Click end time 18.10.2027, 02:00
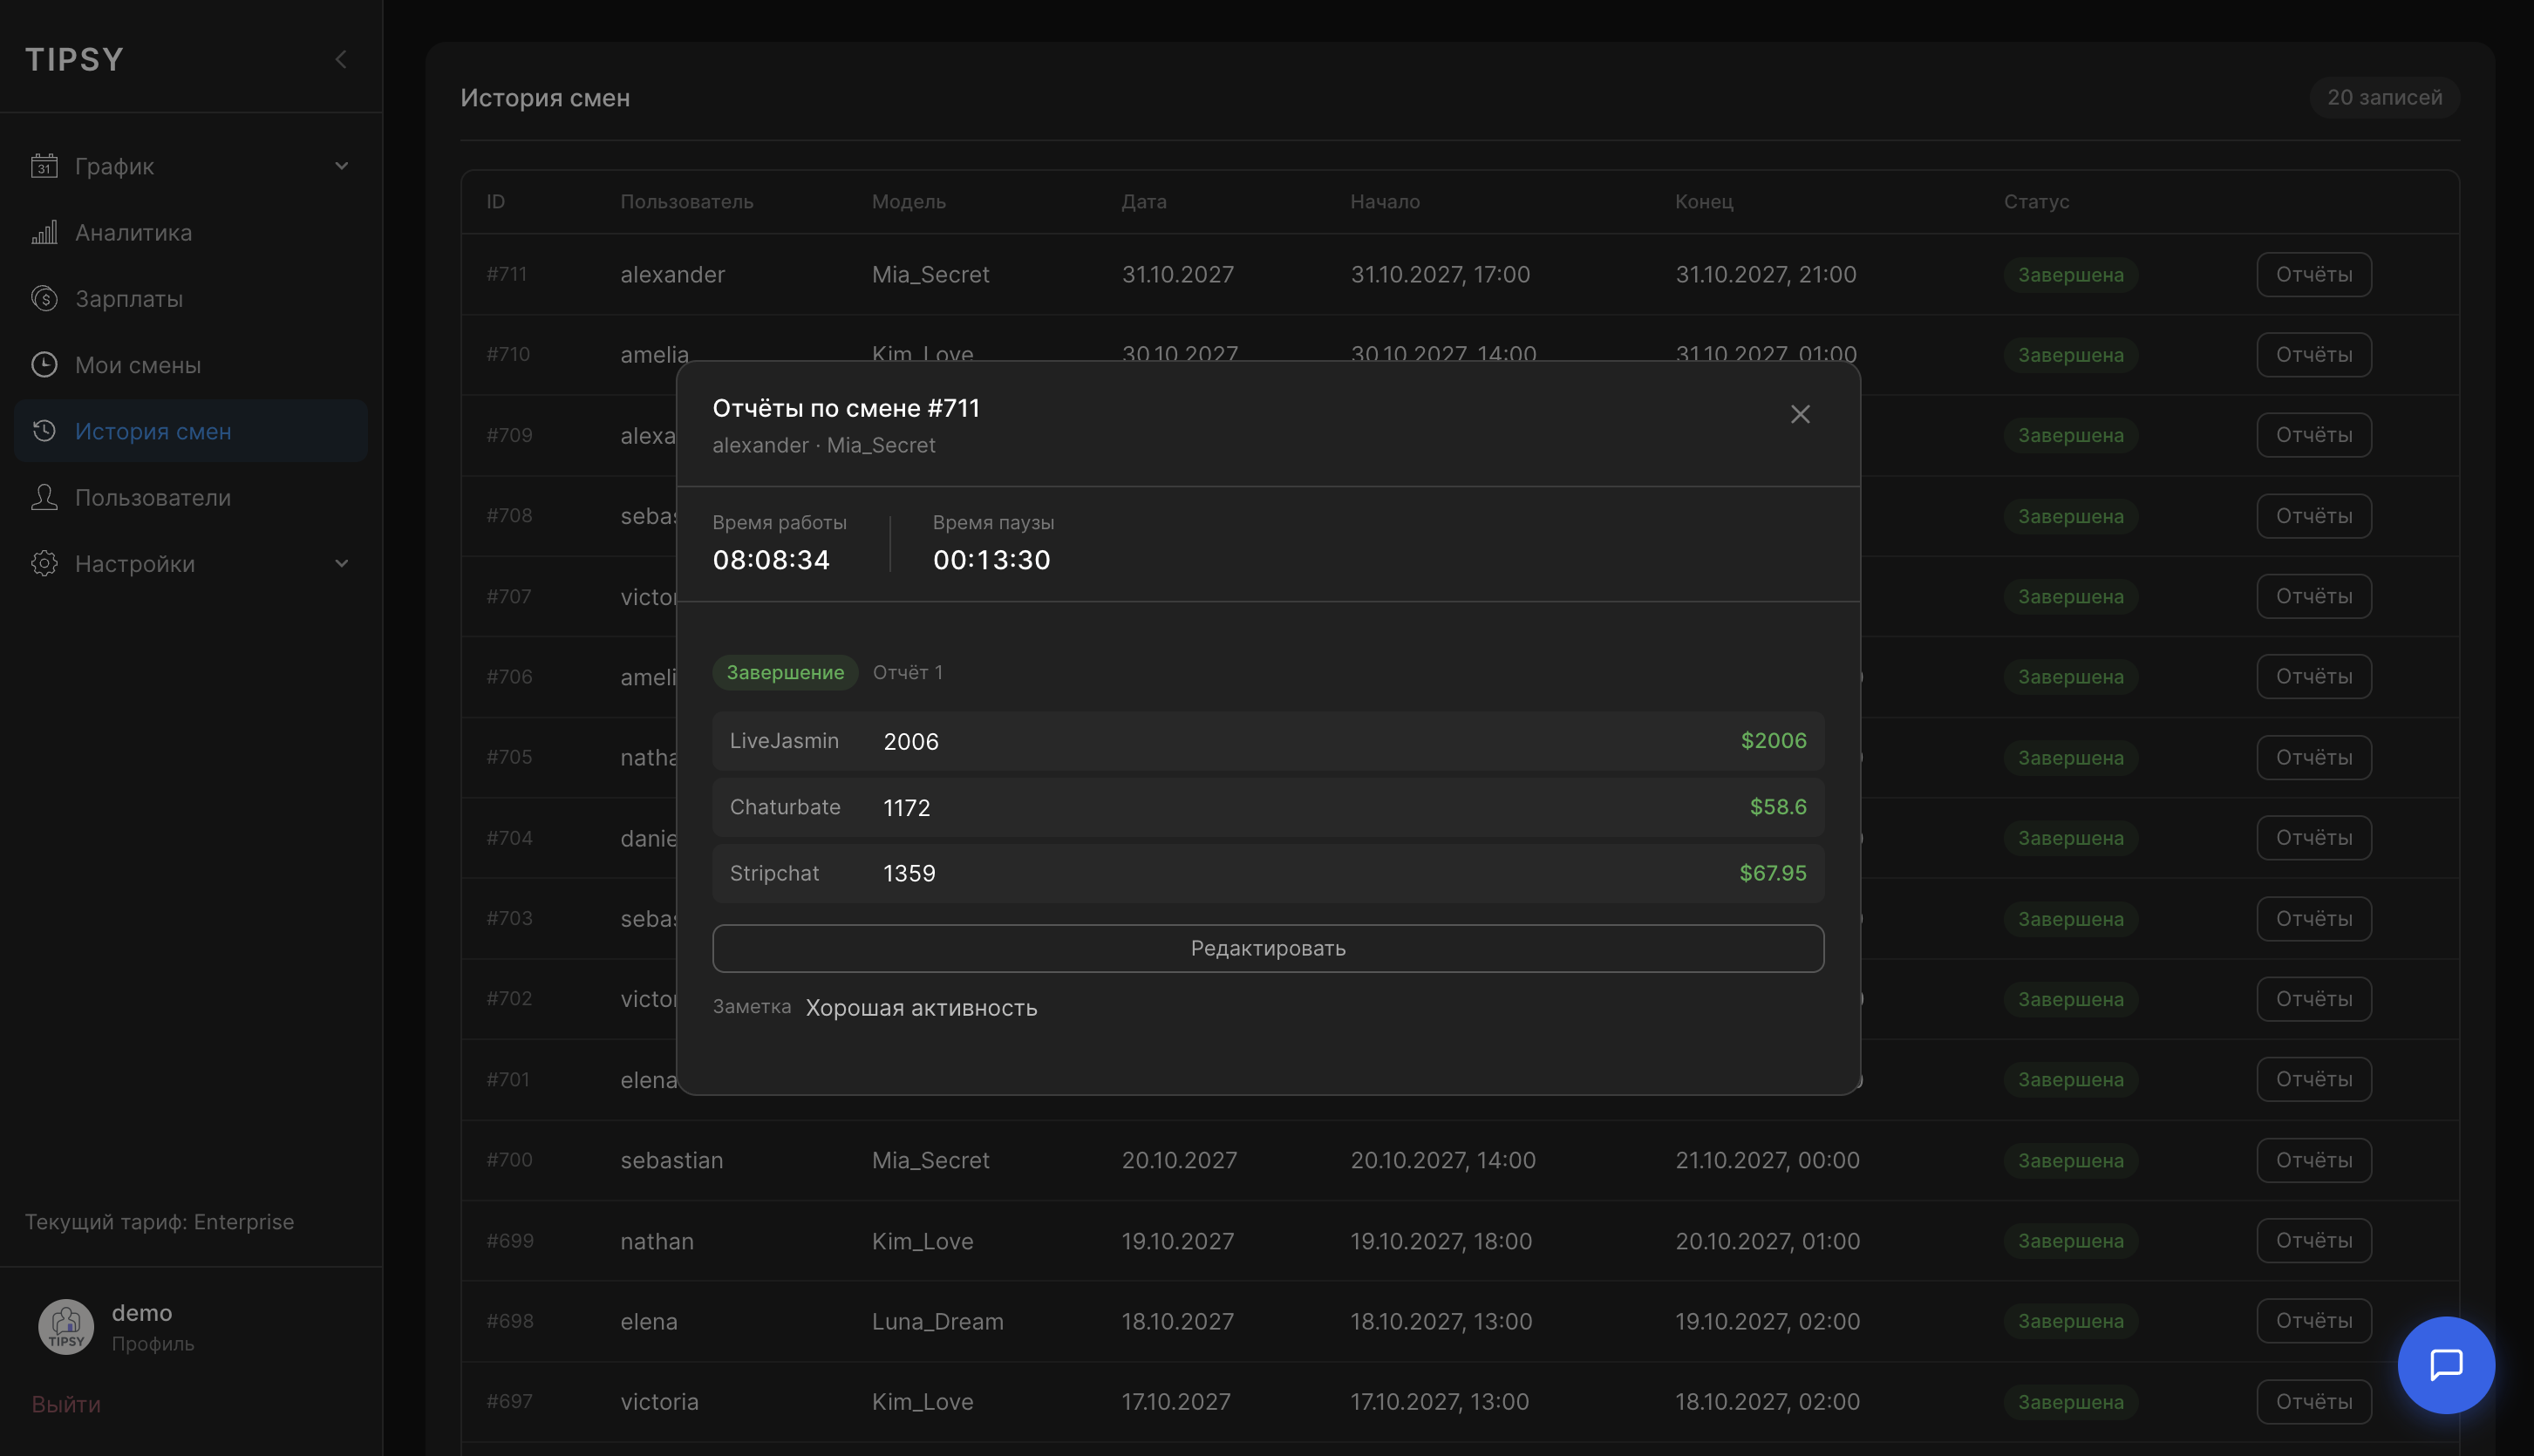The image size is (2534, 1456). click(x=1768, y=1401)
